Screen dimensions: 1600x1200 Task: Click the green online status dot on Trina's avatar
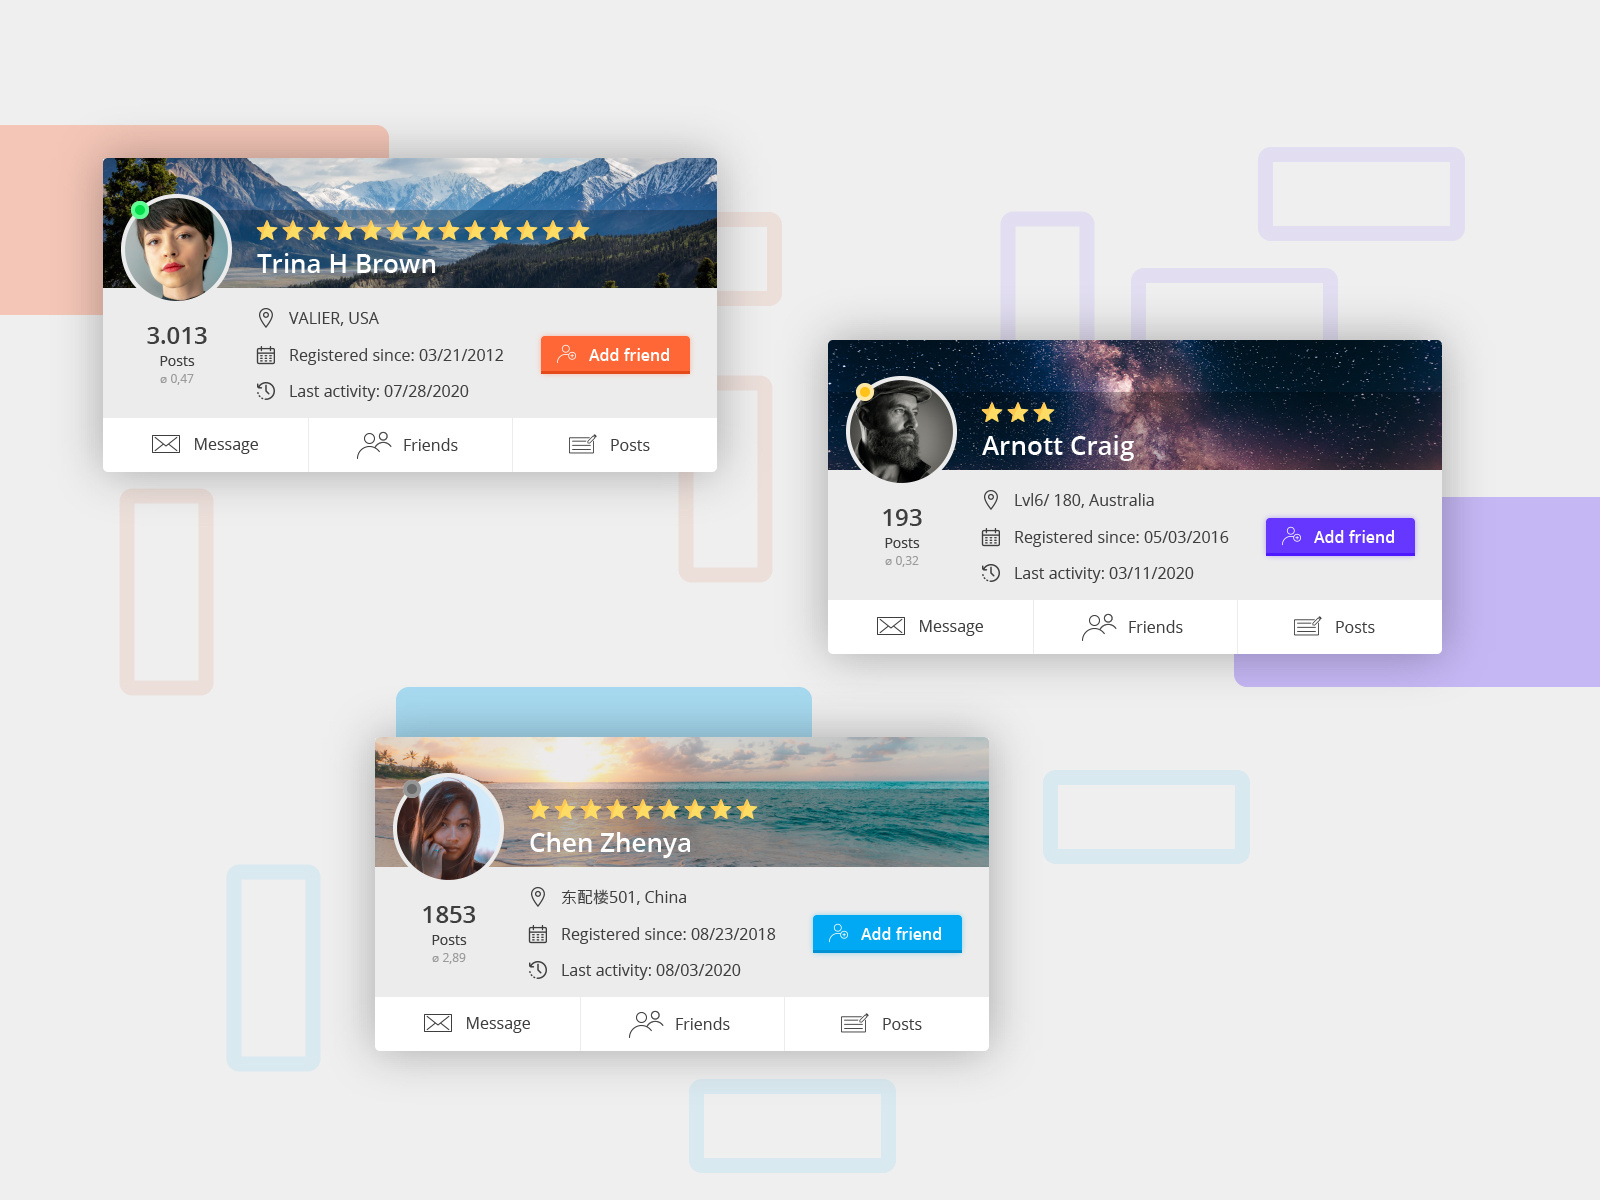pos(140,210)
